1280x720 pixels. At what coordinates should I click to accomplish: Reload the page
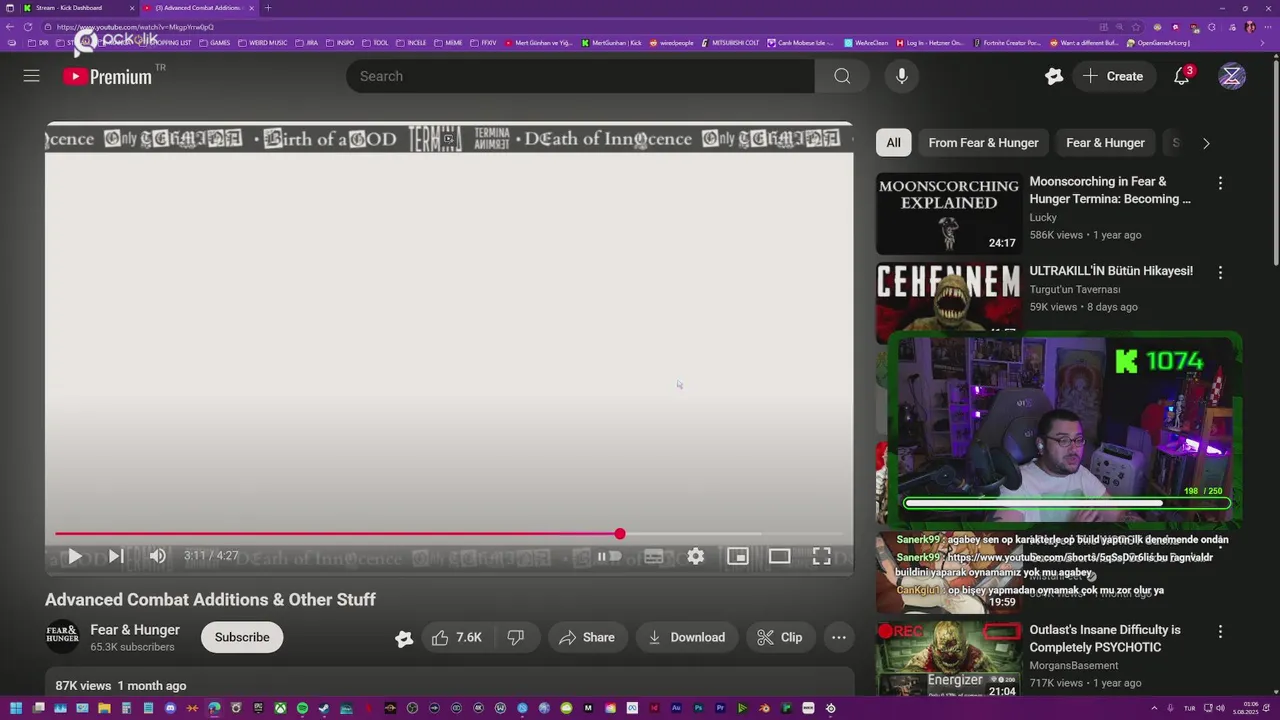coord(27,27)
